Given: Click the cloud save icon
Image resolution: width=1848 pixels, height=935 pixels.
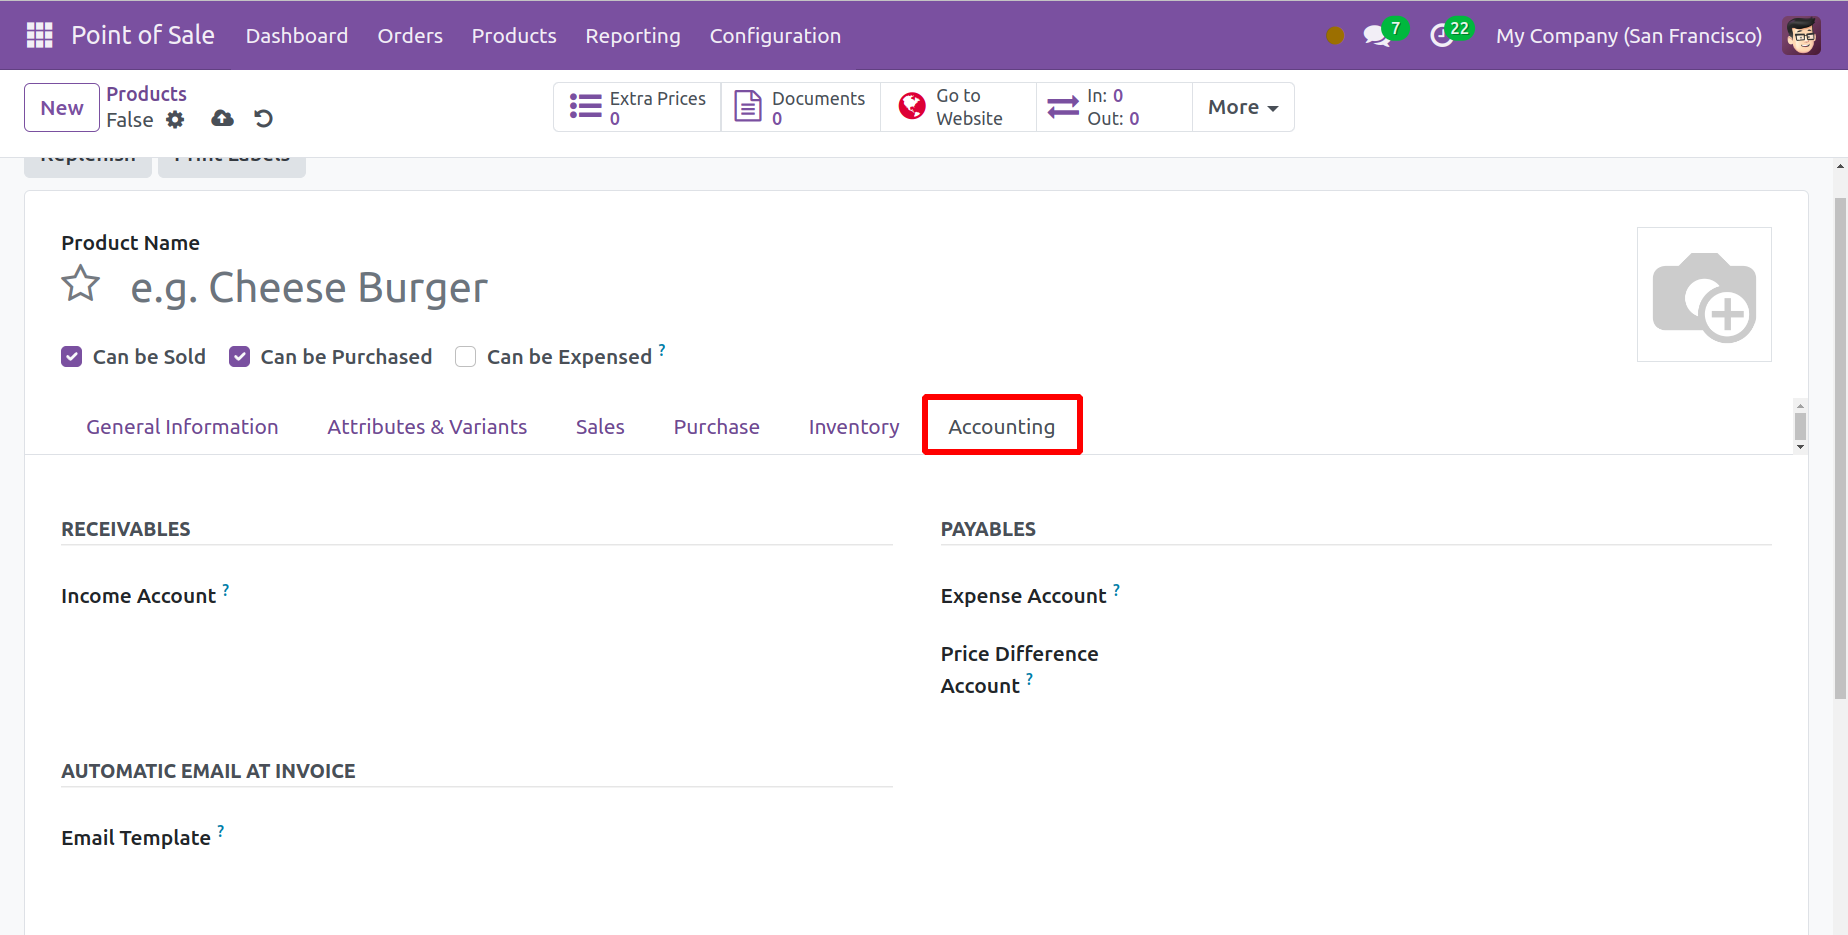Looking at the screenshot, I should click(222, 119).
